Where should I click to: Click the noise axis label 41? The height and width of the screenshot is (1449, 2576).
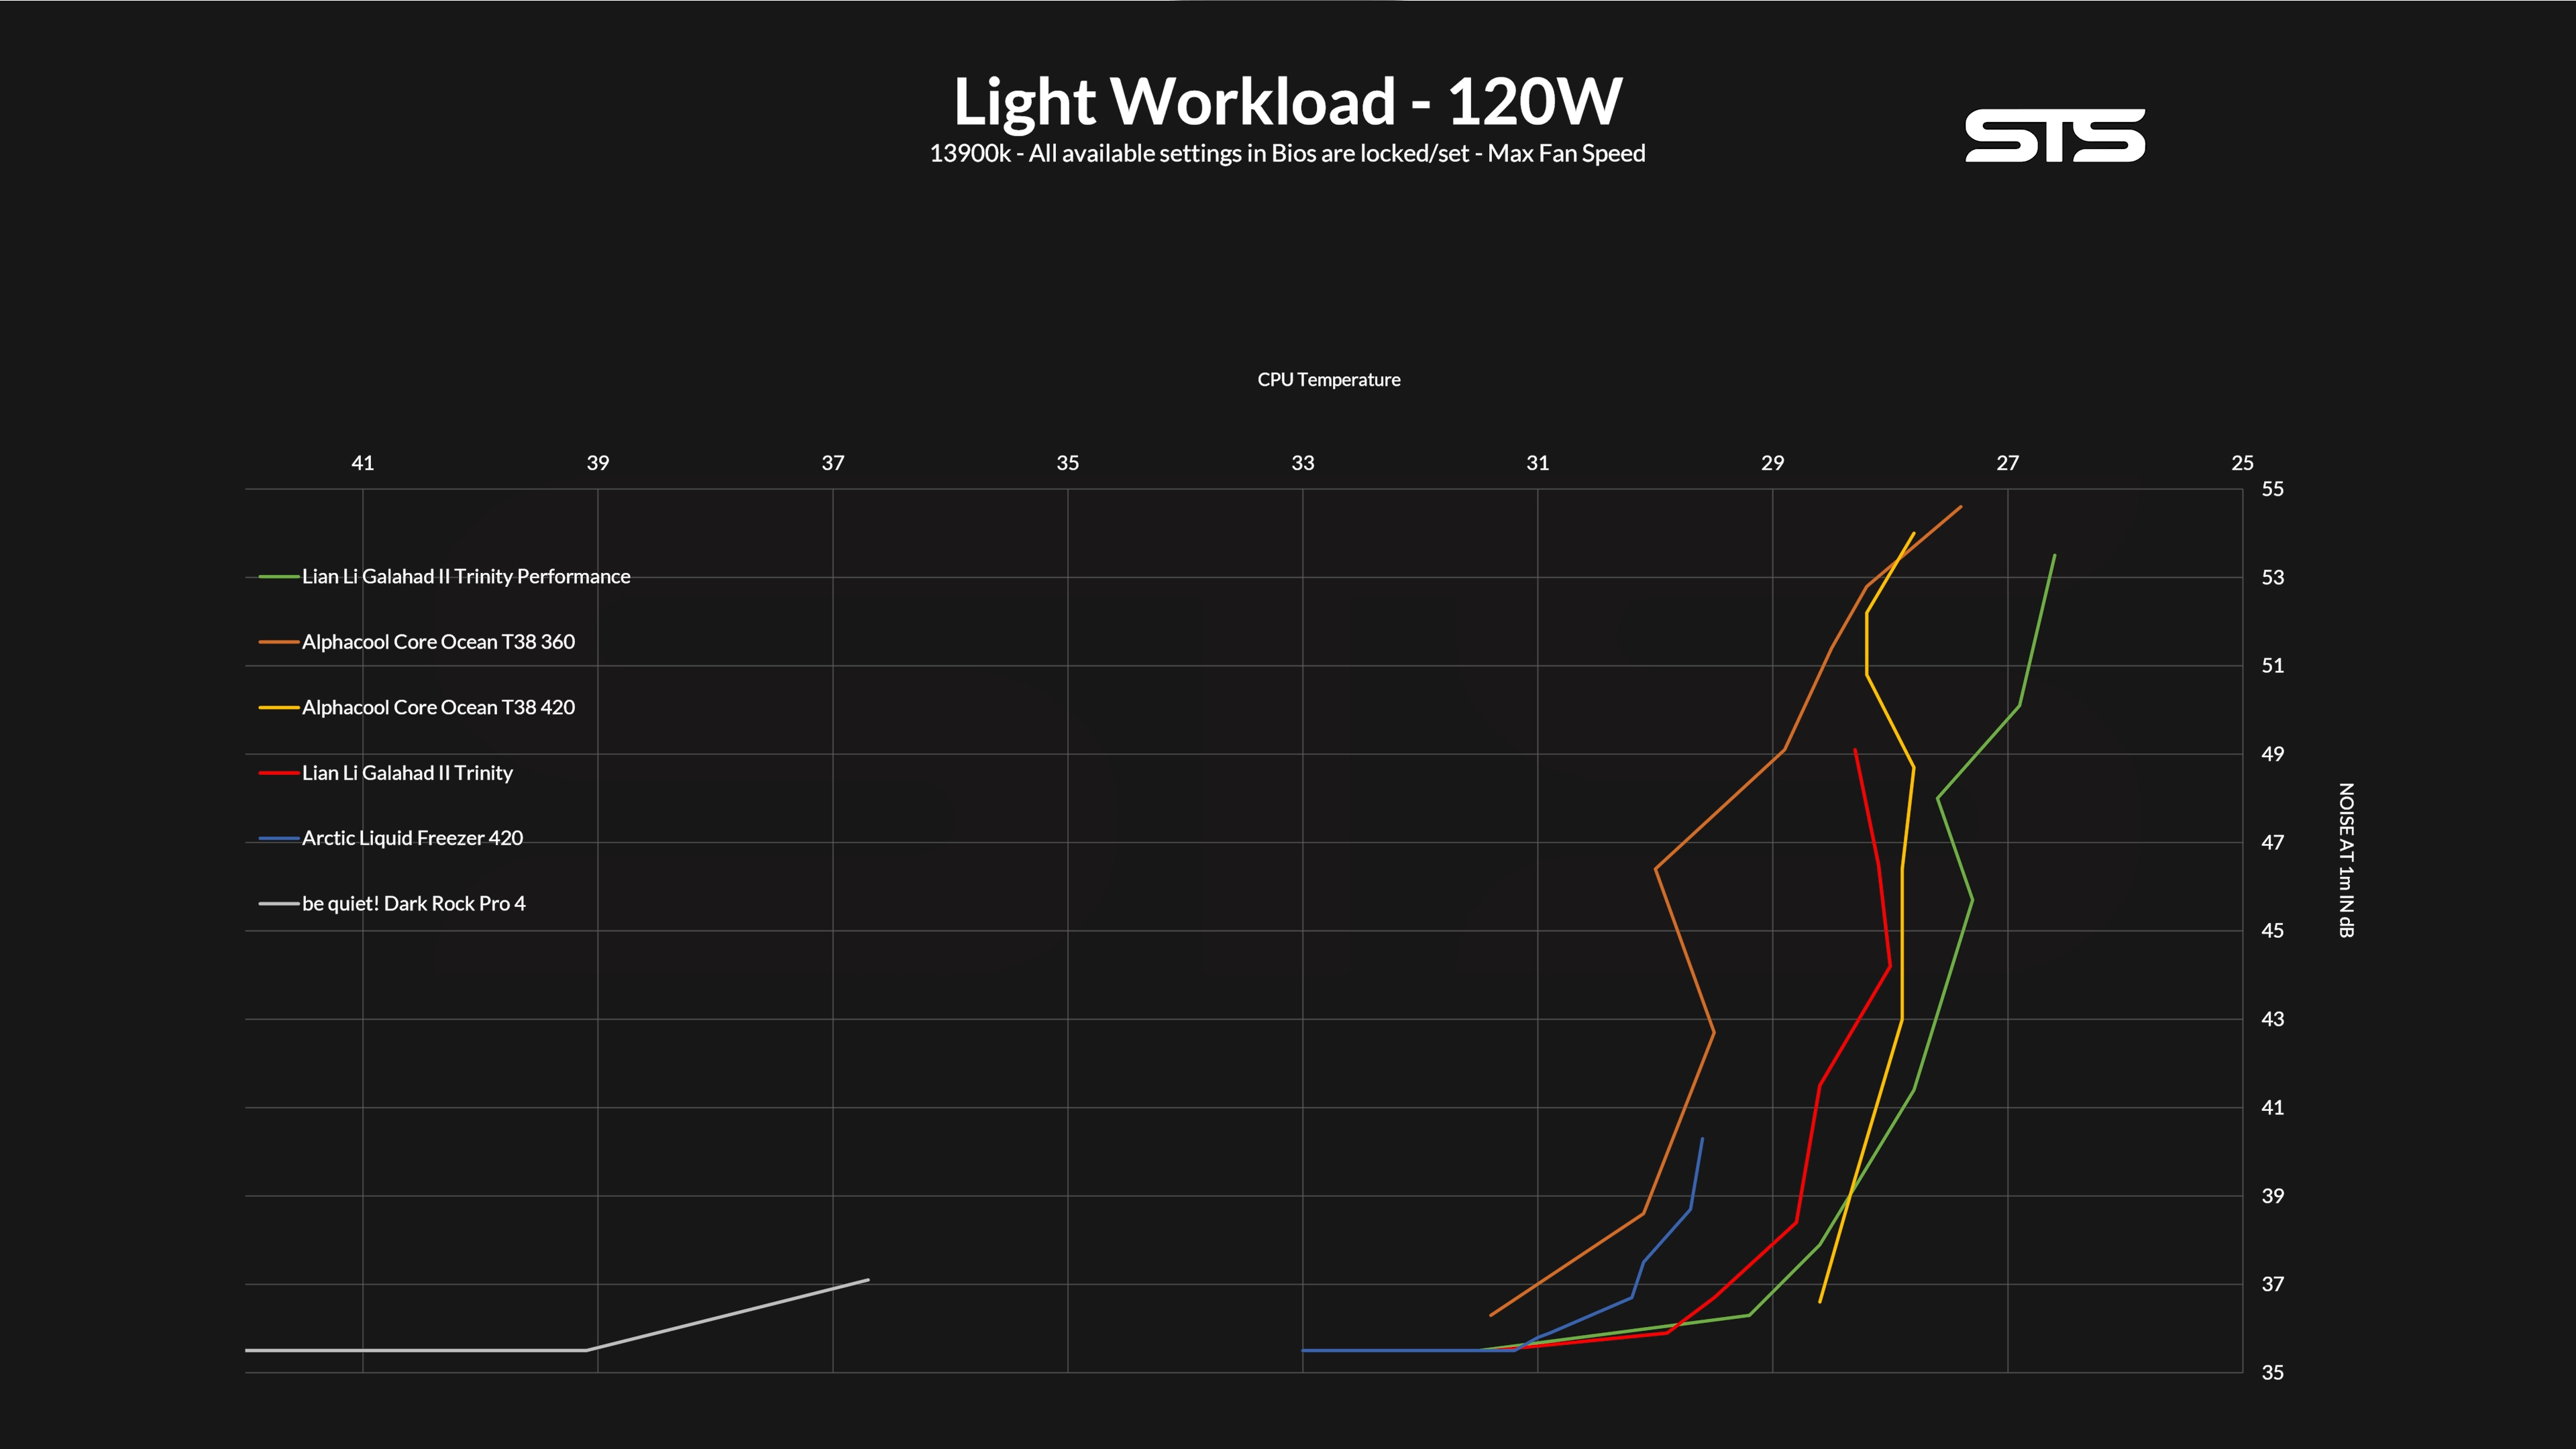[2272, 1107]
